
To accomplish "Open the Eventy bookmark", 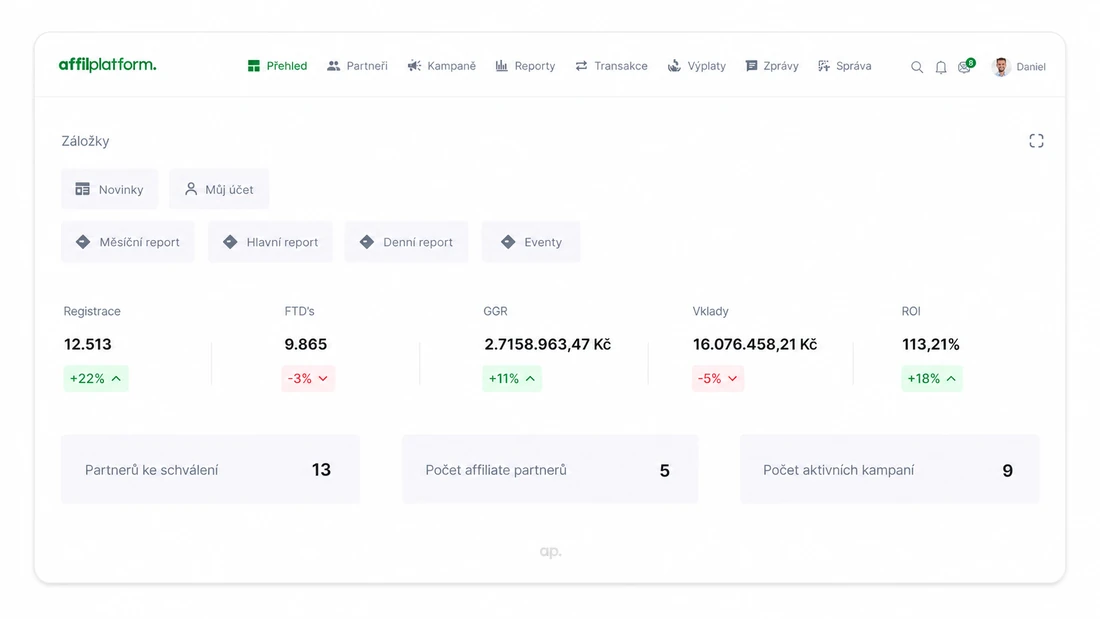I will 531,242.
